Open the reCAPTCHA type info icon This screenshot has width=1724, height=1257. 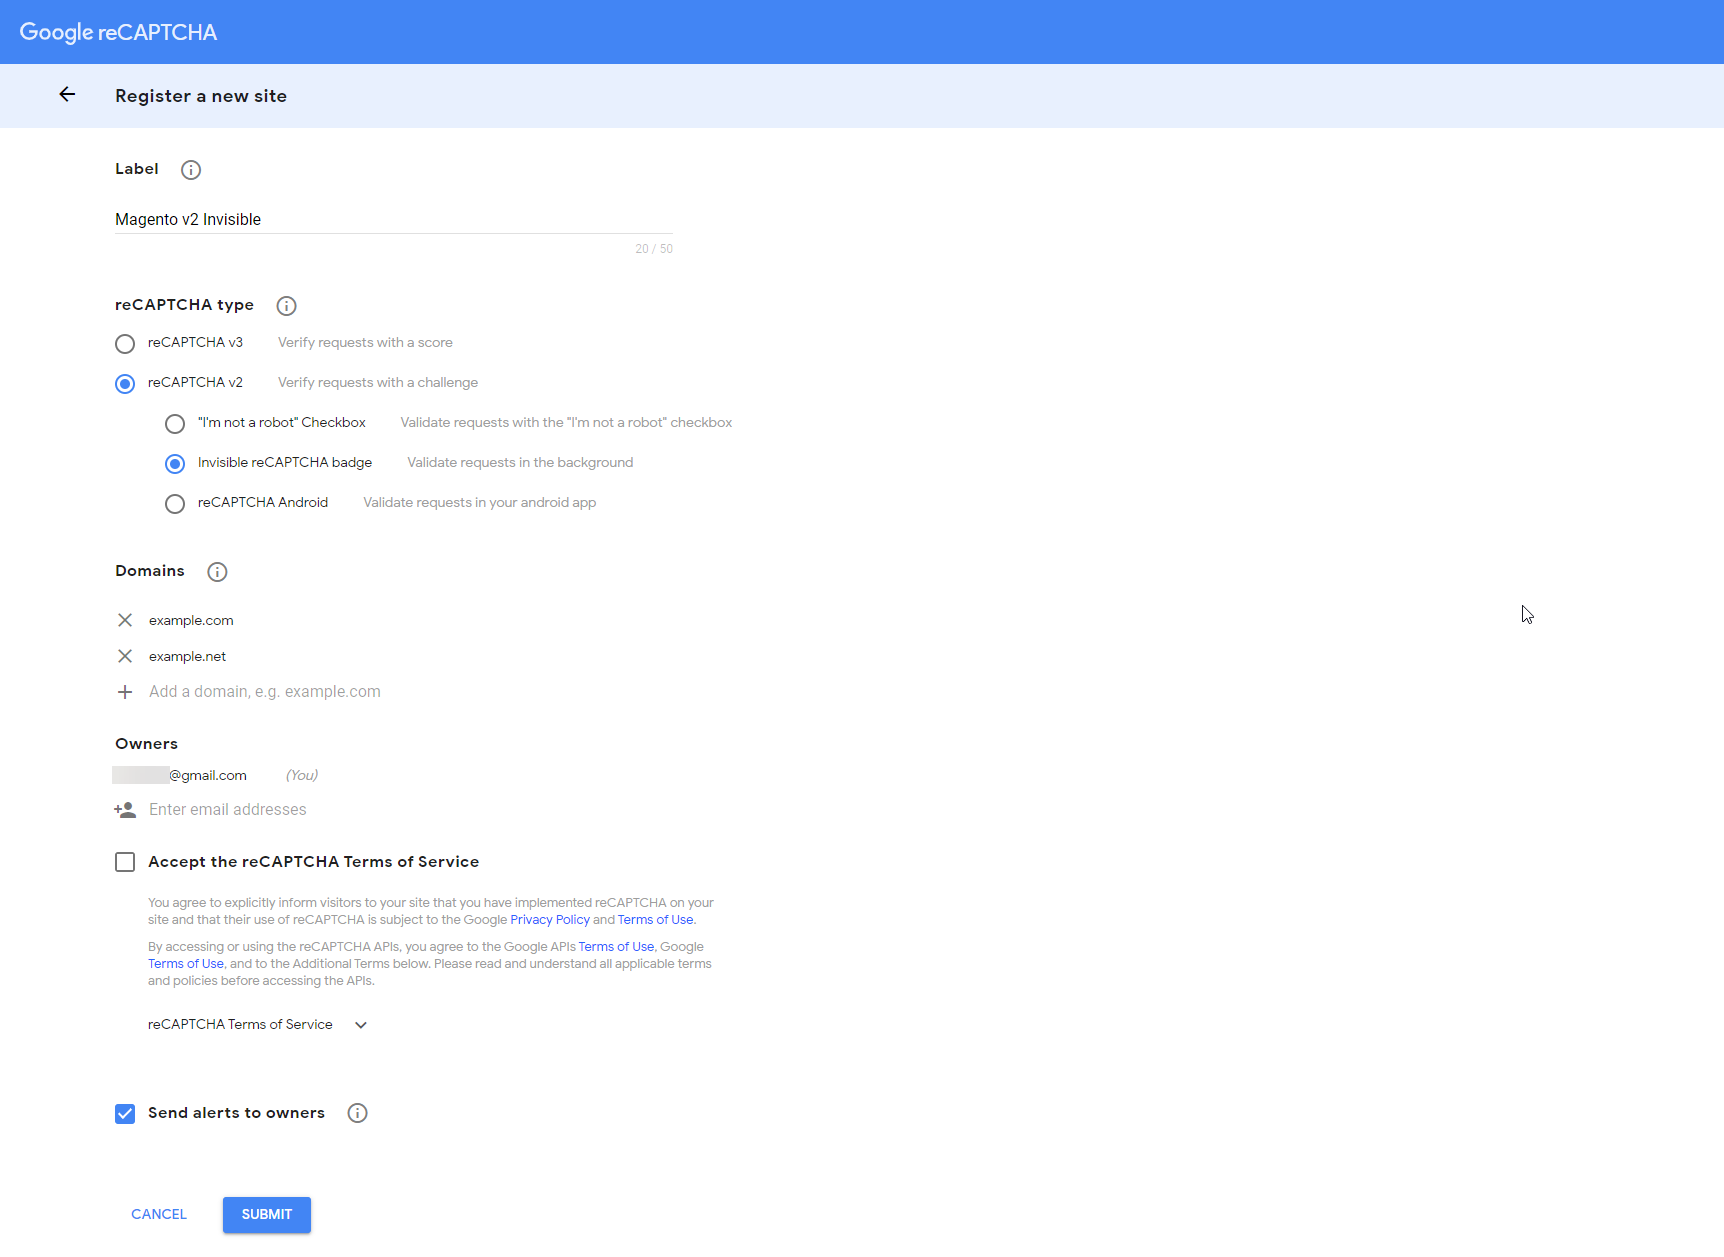click(286, 306)
